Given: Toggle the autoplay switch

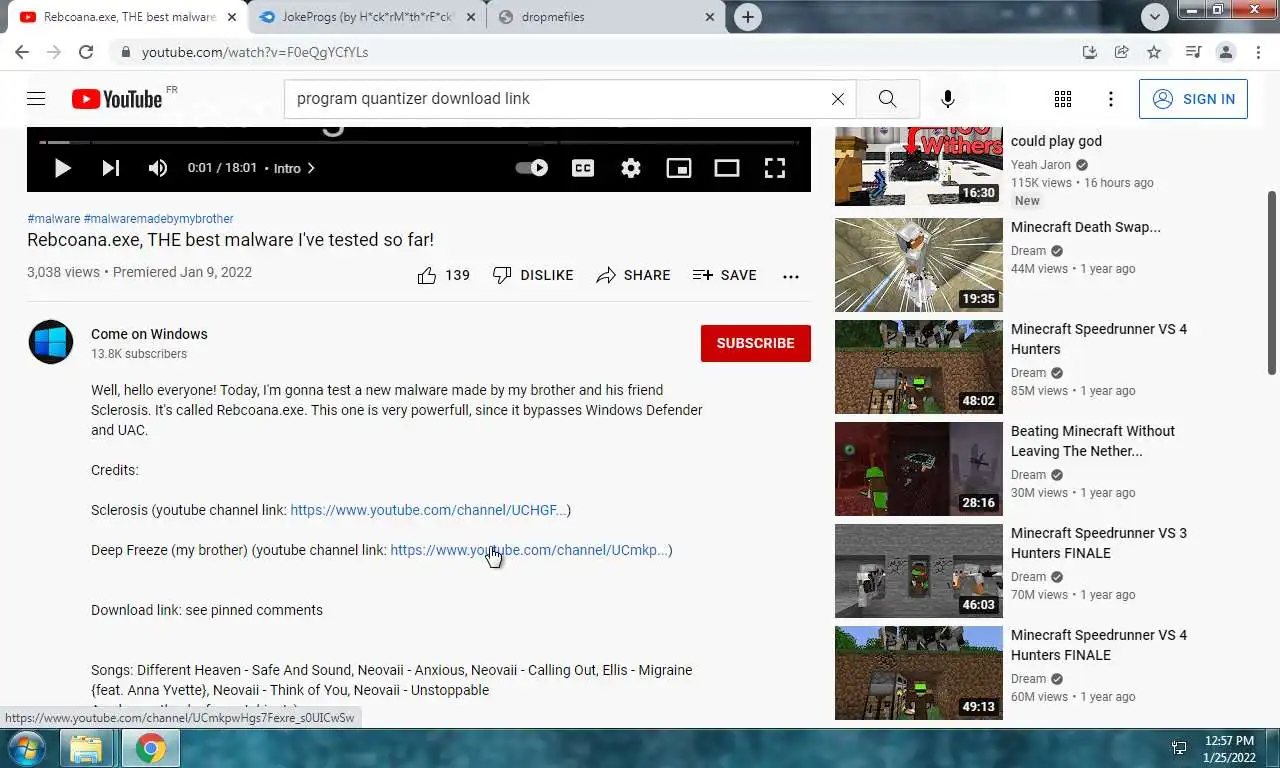Looking at the screenshot, I should point(532,168).
